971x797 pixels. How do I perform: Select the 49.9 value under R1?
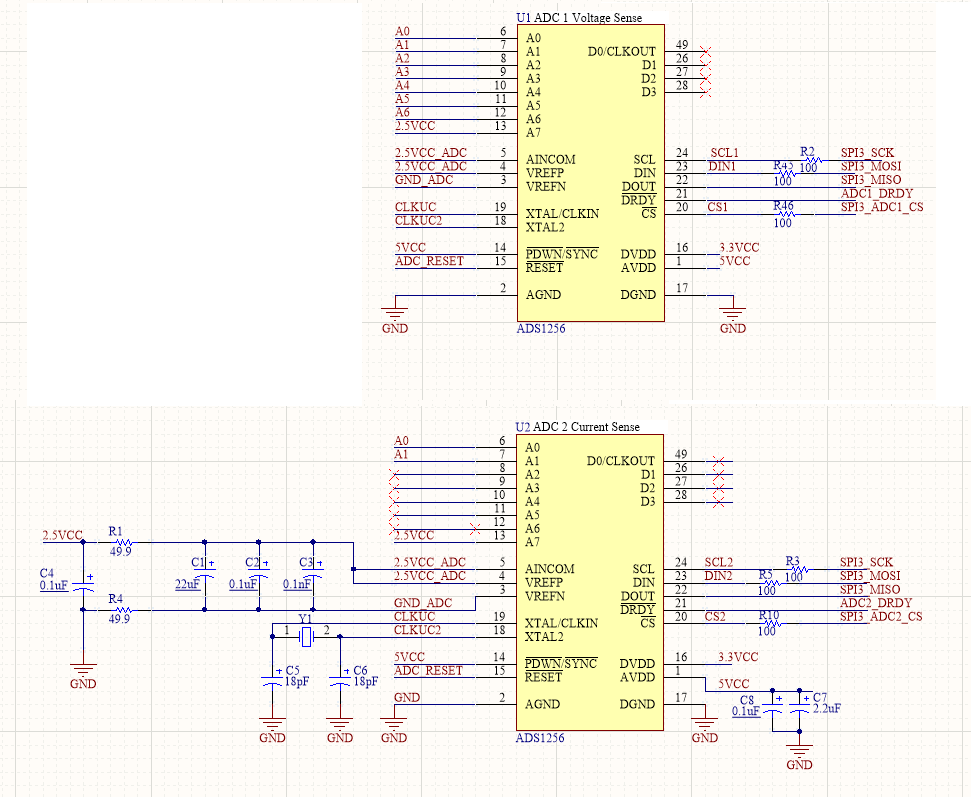point(121,551)
